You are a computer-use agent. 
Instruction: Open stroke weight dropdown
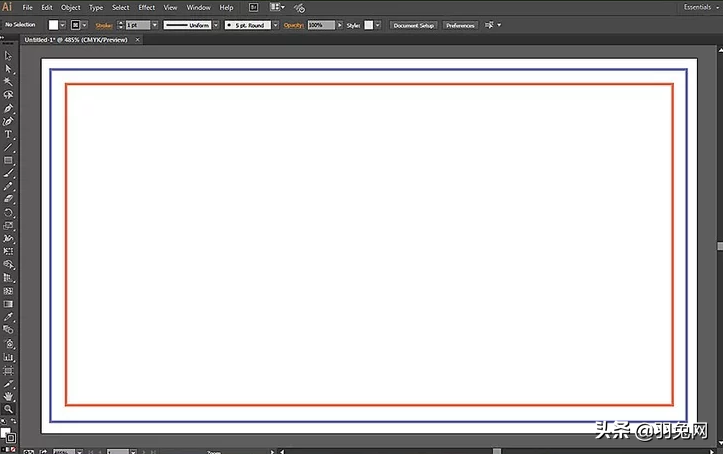pyautogui.click(x=155, y=25)
